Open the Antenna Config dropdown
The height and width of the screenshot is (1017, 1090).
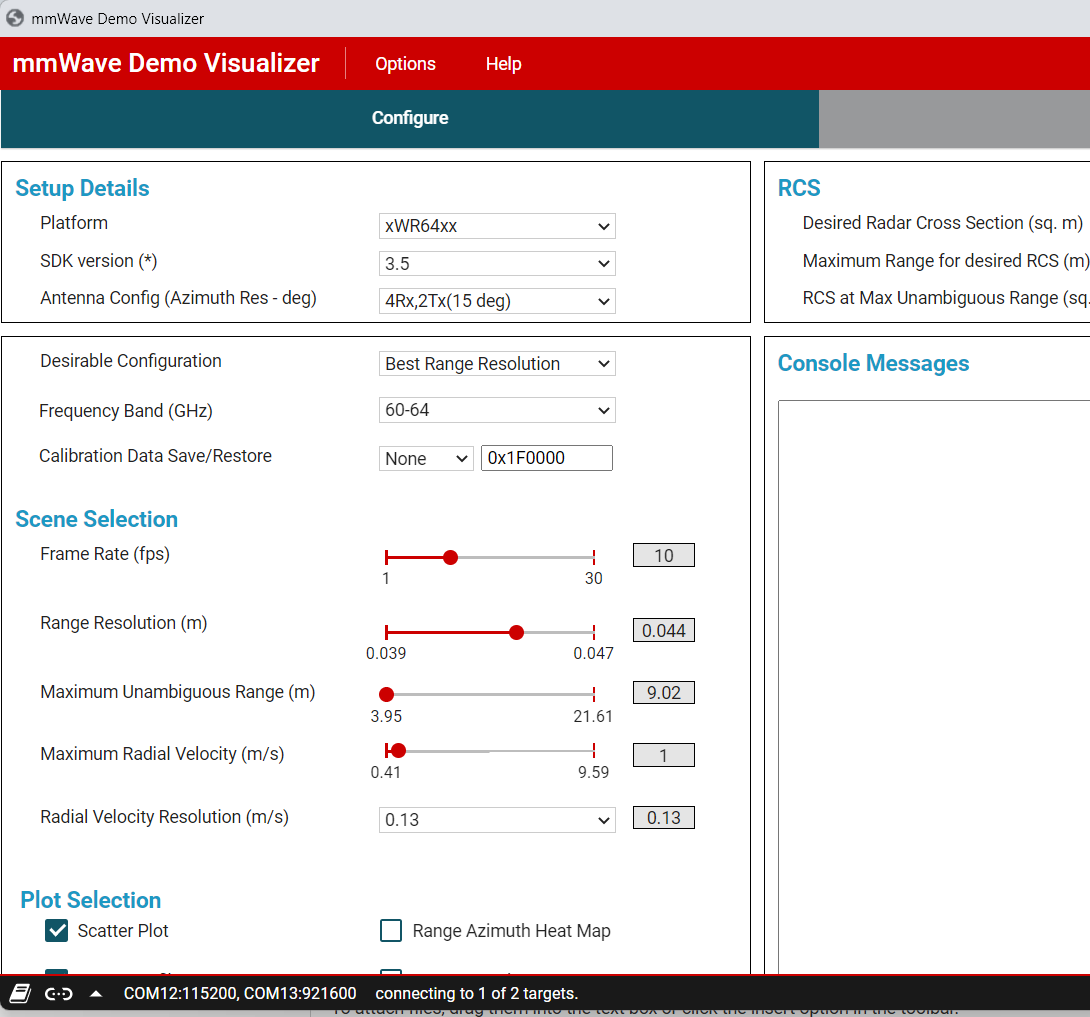(x=497, y=301)
